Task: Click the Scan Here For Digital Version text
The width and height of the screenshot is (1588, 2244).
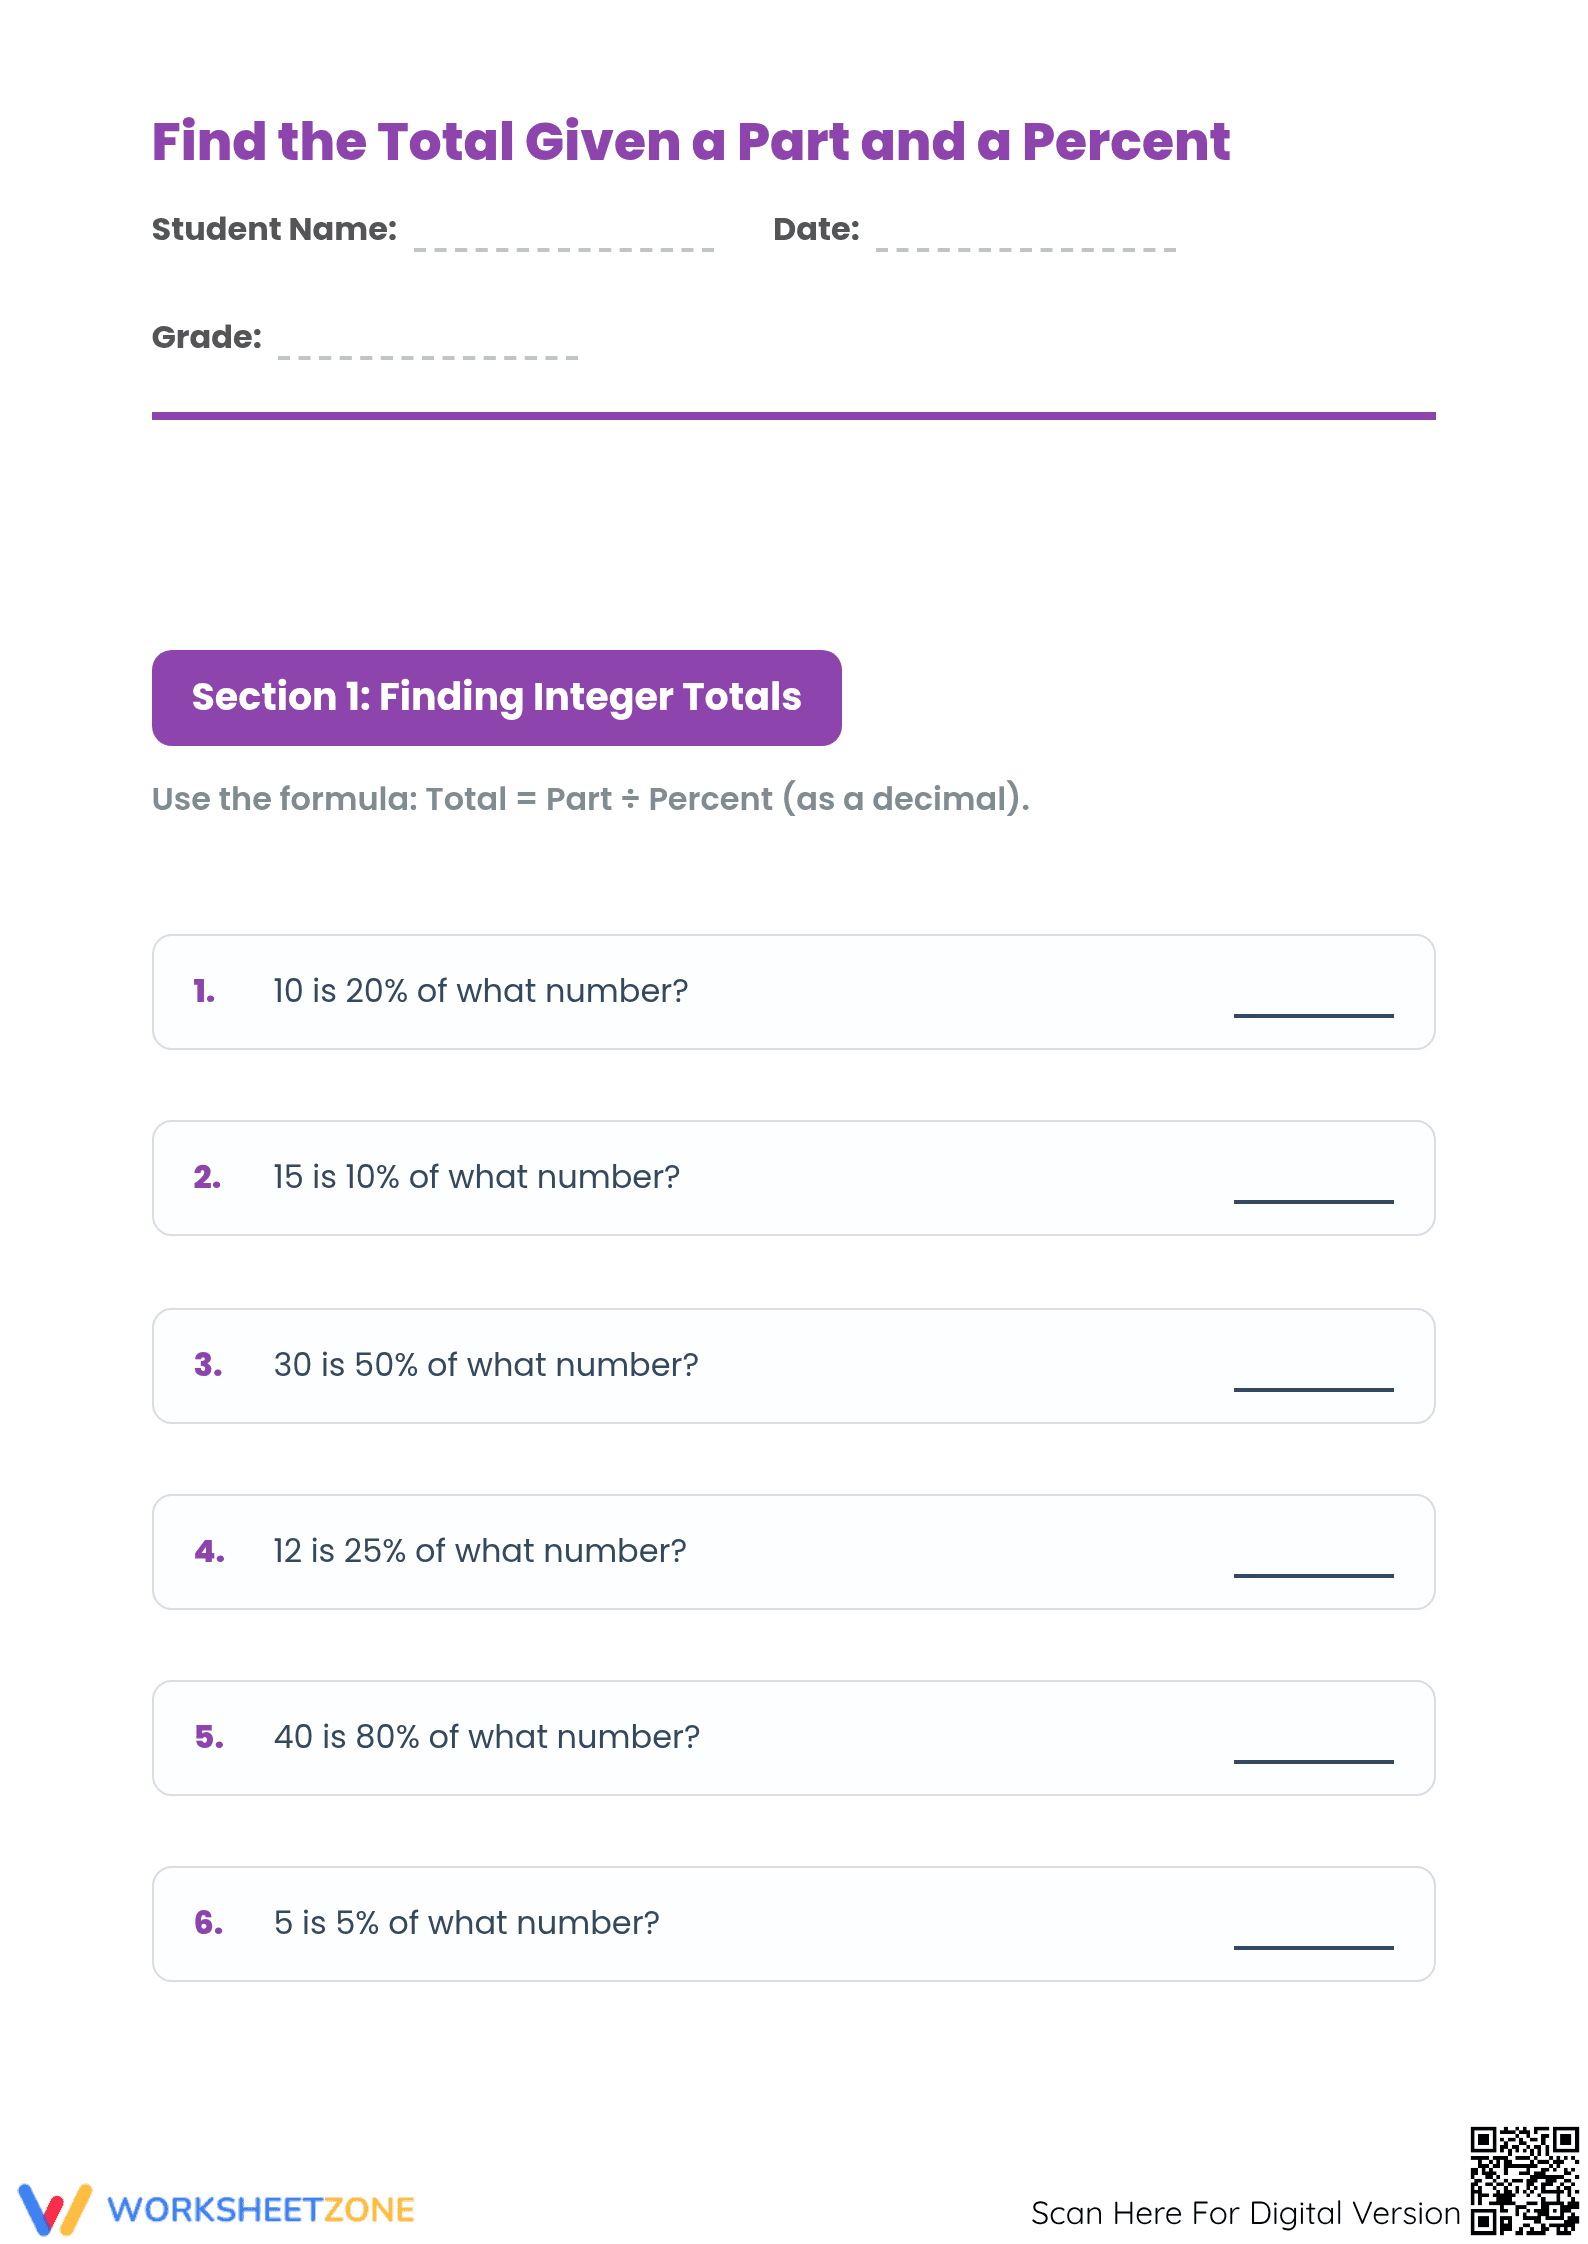Action: 1246,2213
